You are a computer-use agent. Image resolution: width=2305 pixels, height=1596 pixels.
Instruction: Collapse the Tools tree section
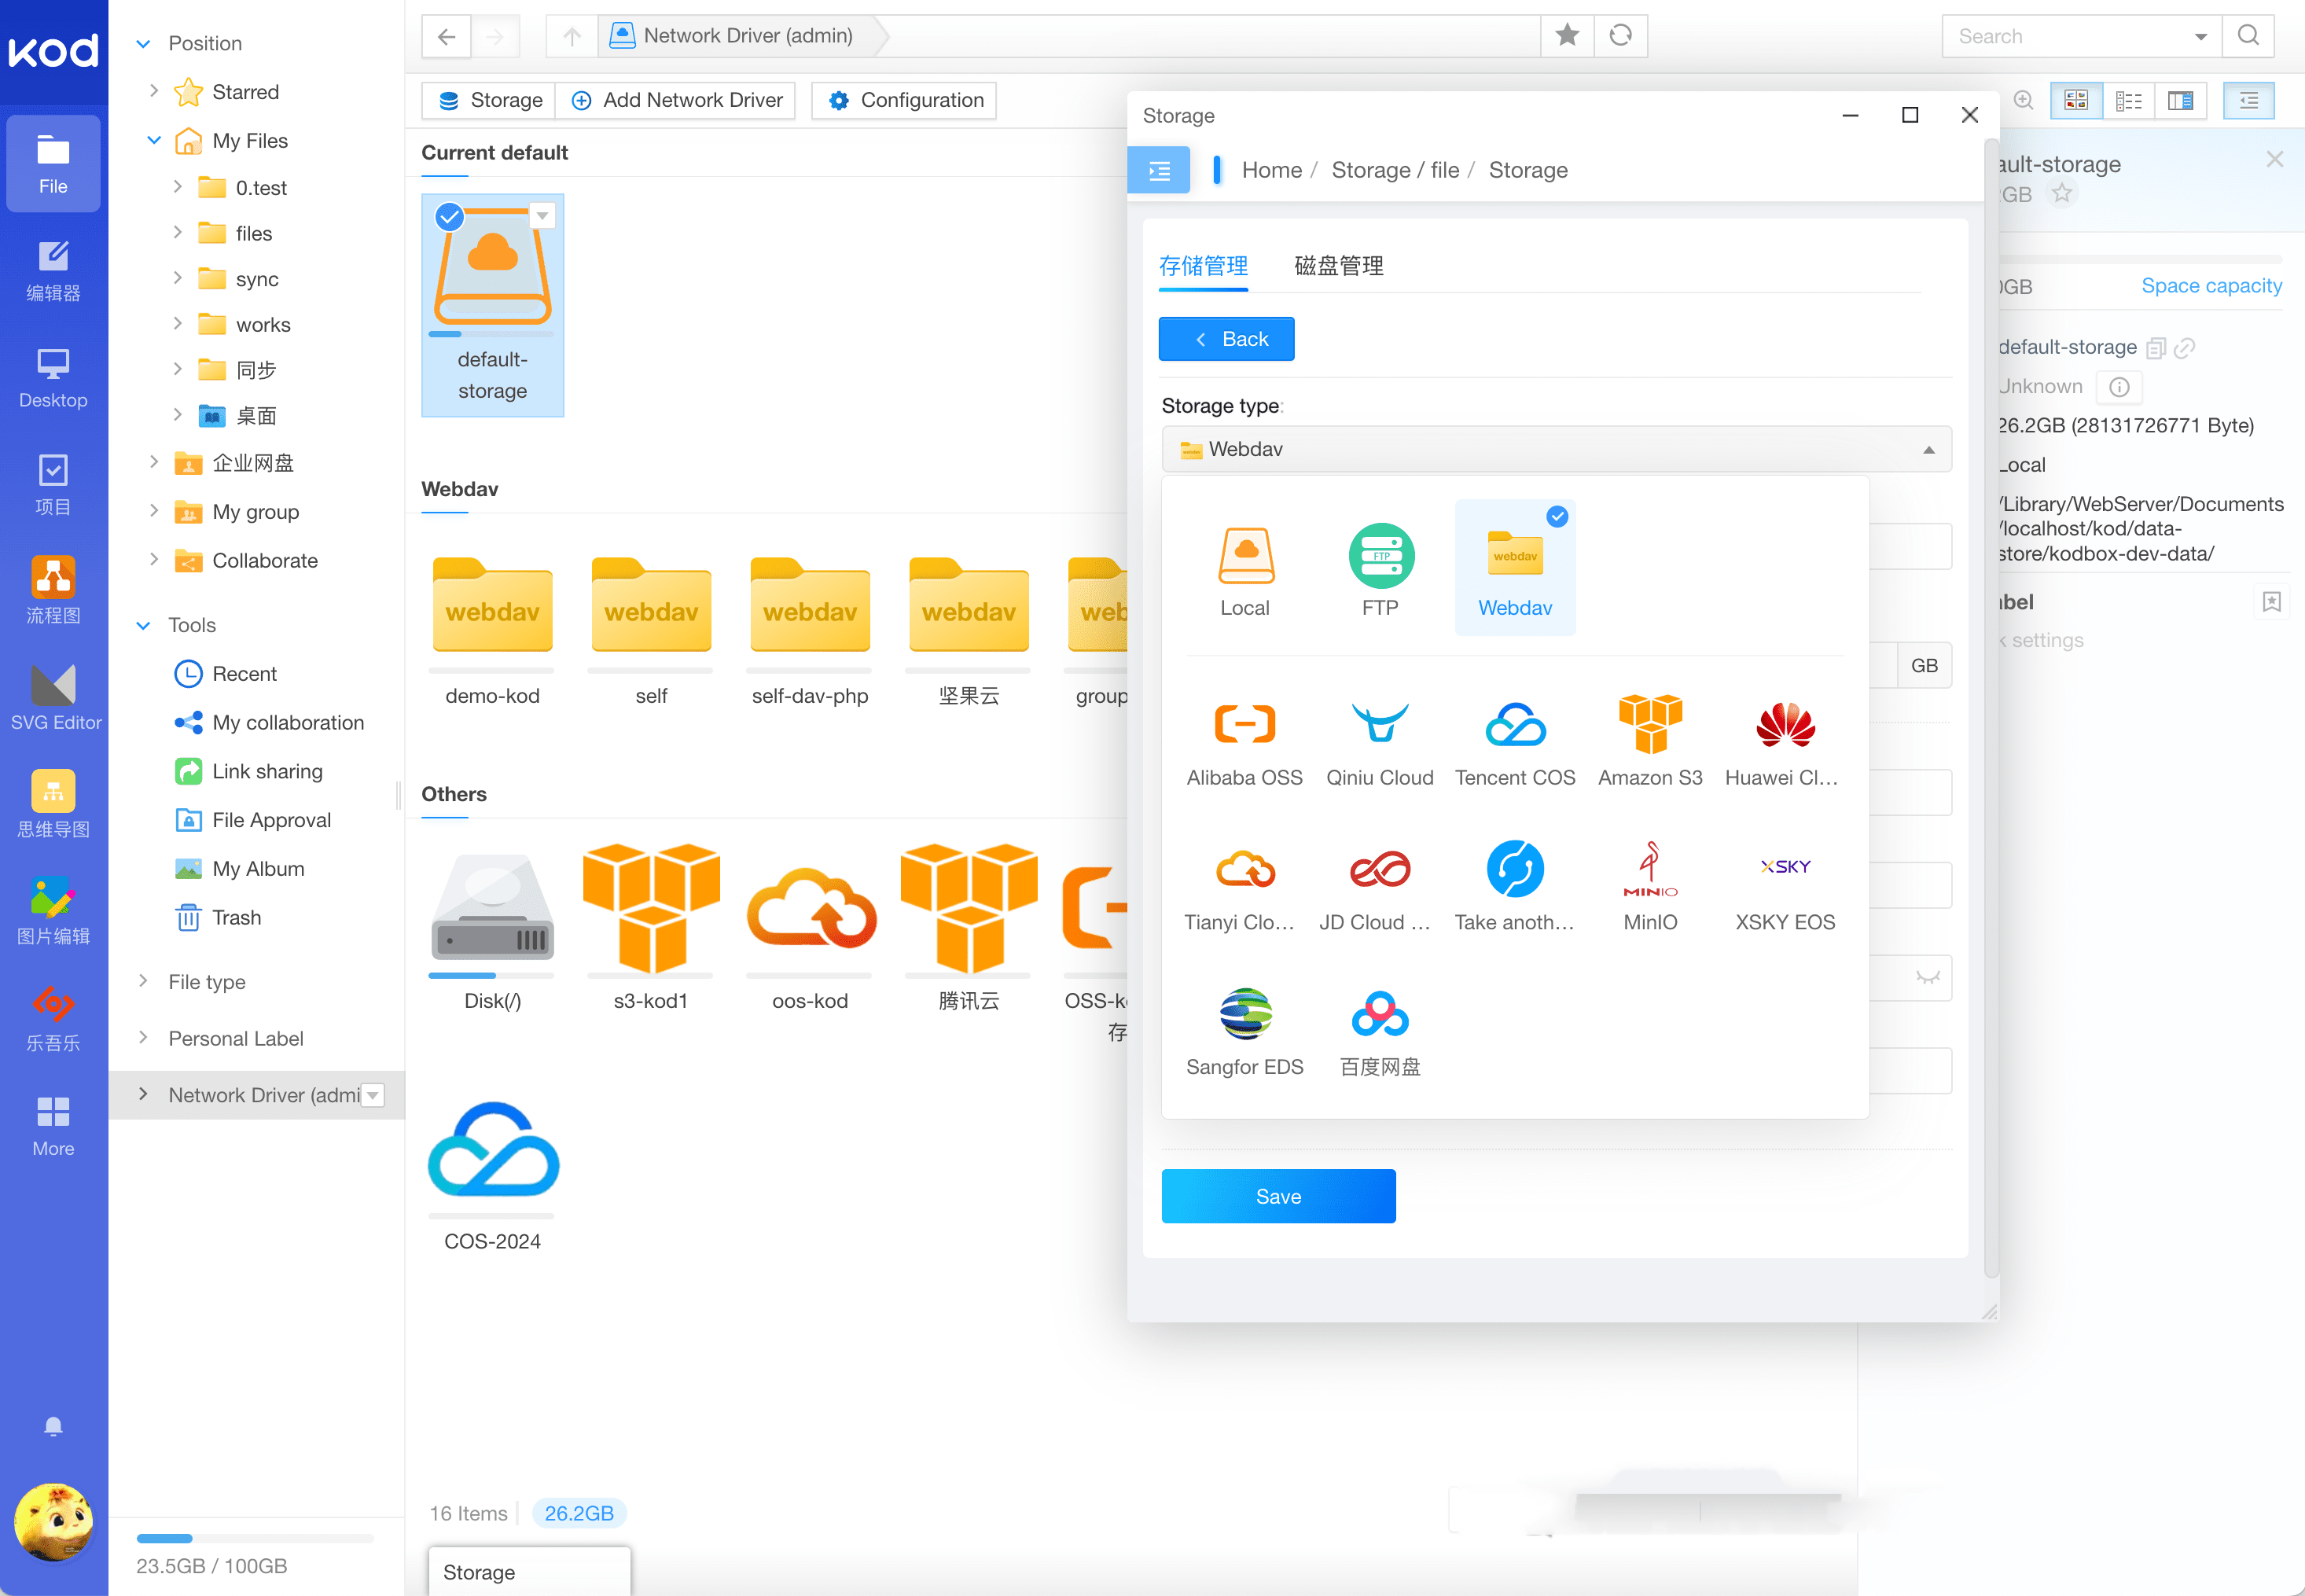[143, 625]
